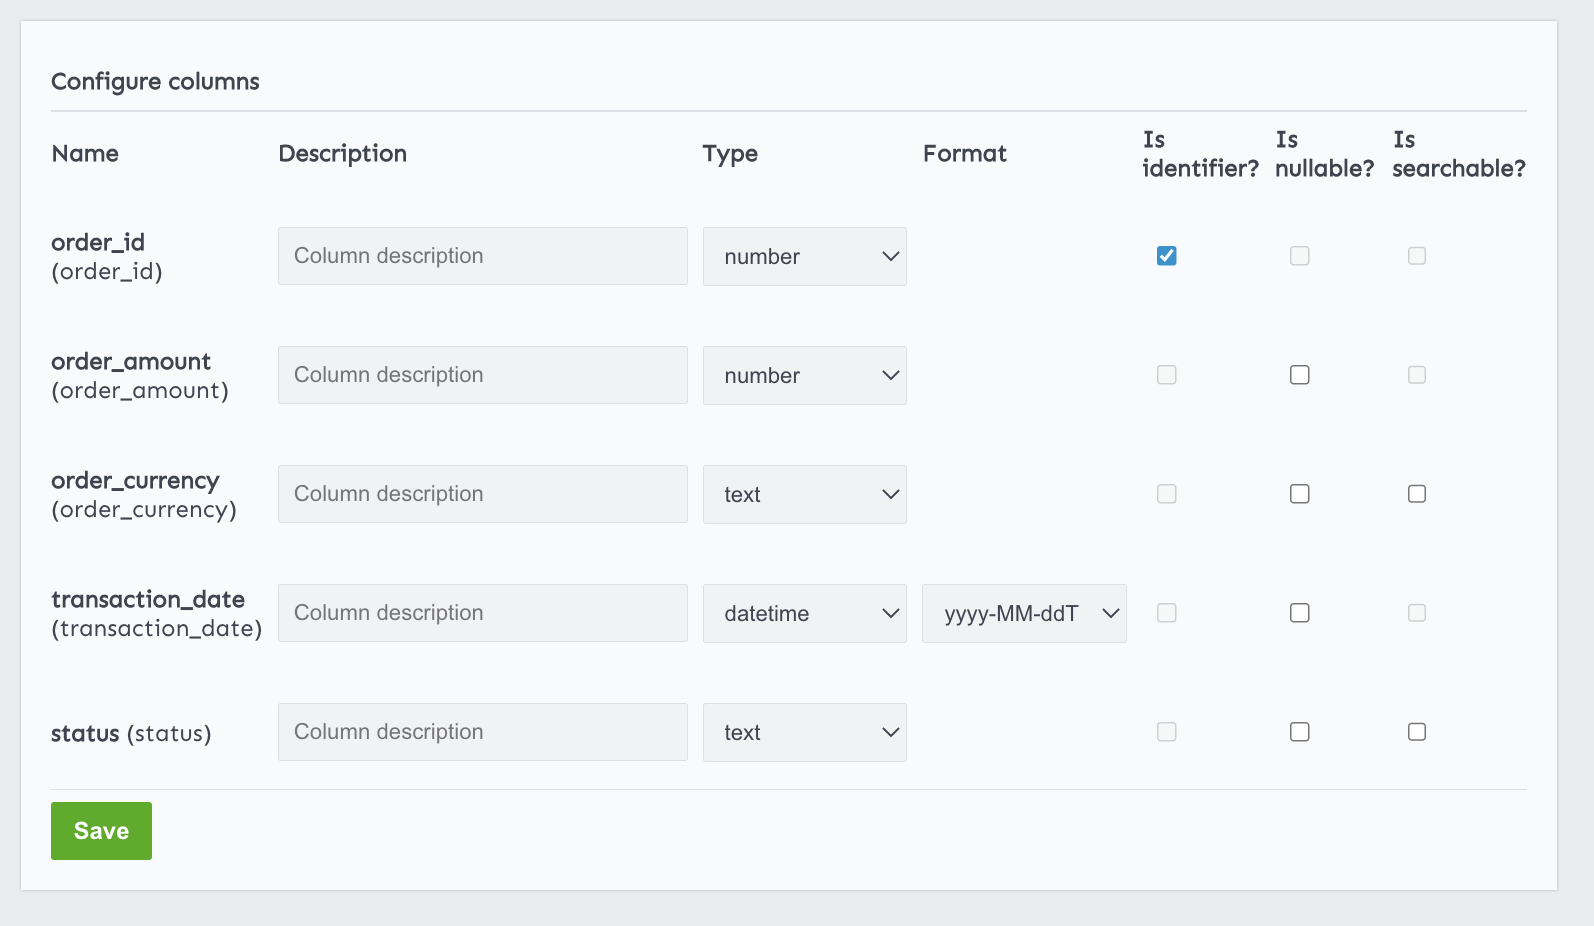
Task: Check the status nullable checkbox
Action: tap(1299, 732)
